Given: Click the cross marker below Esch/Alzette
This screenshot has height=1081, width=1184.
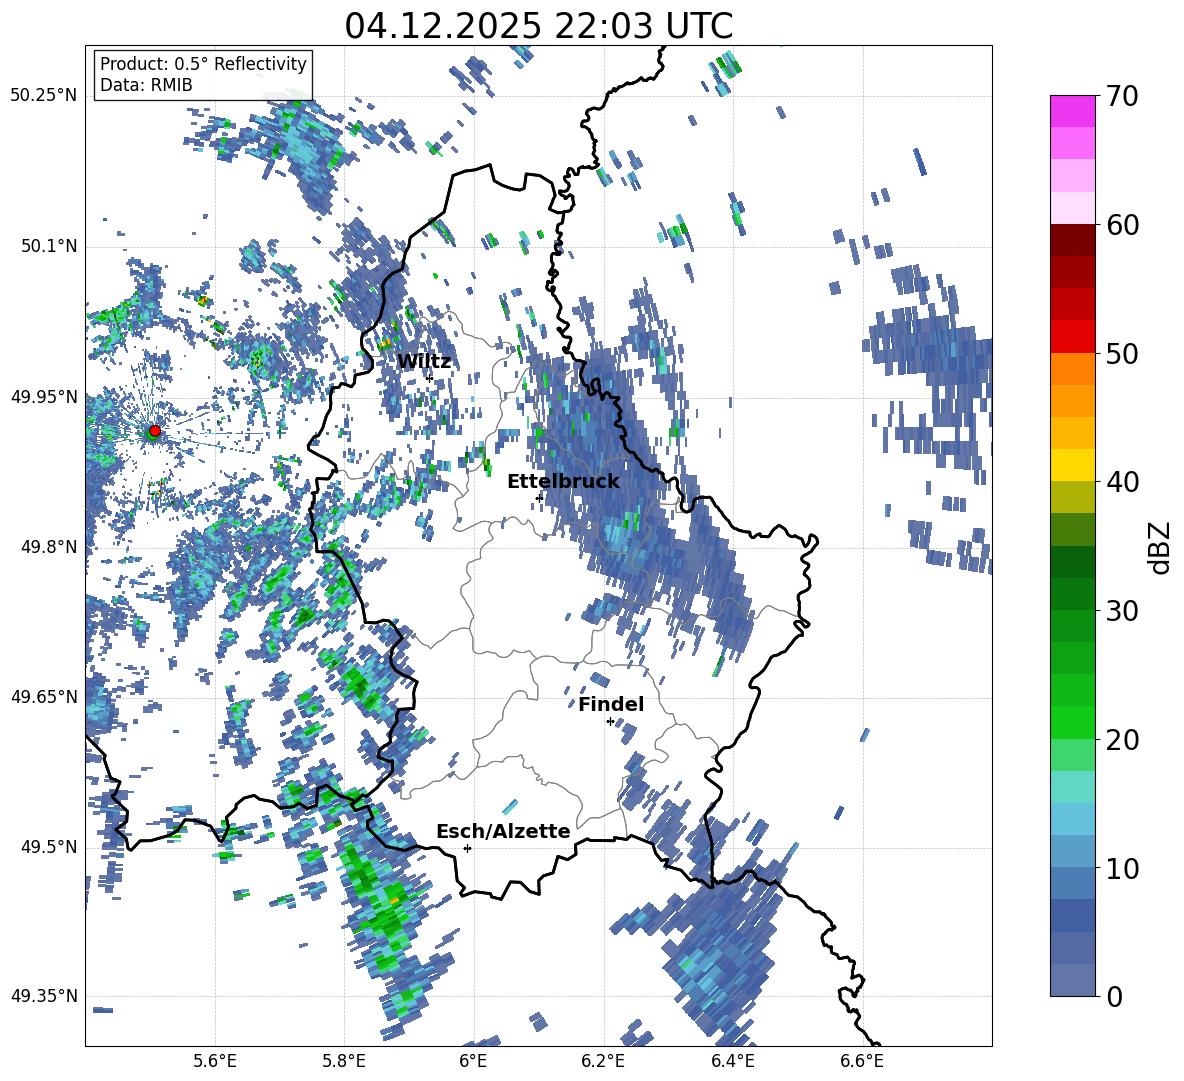Looking at the screenshot, I should [x=467, y=848].
